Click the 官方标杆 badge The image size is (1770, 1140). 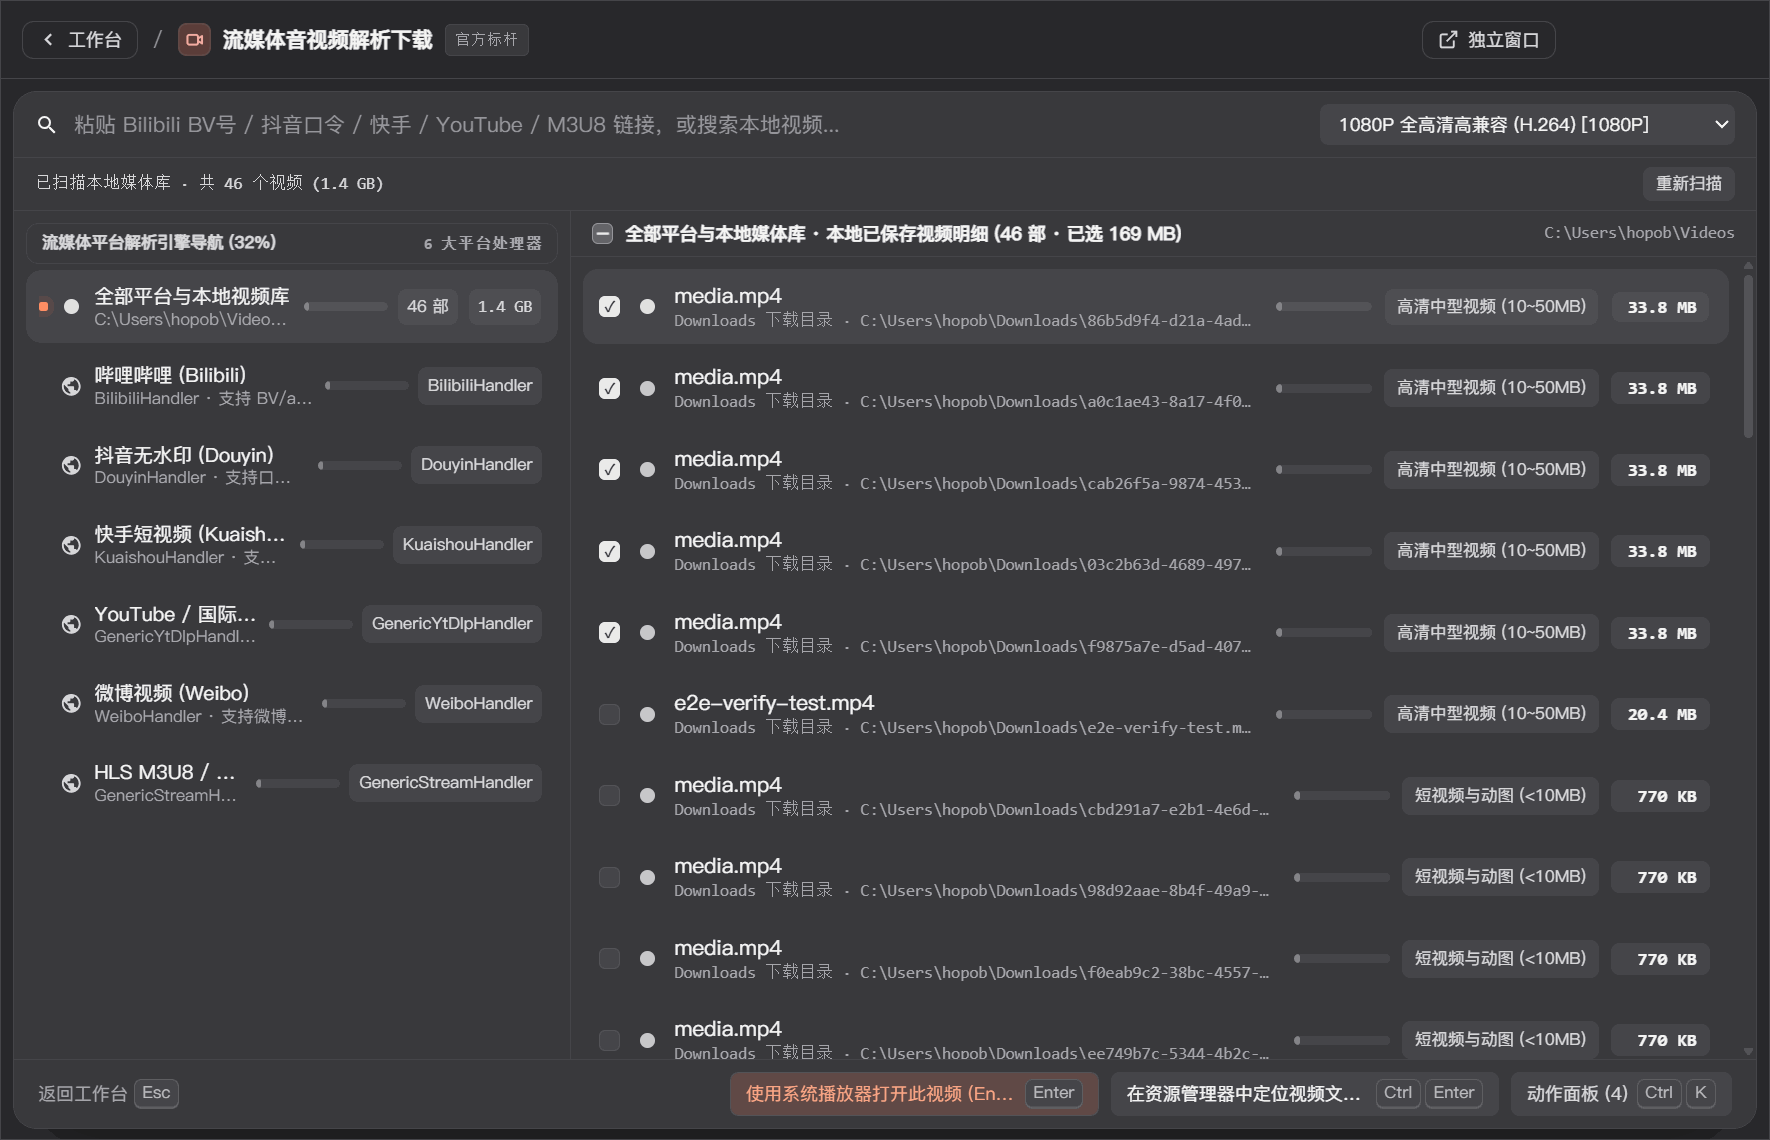[x=487, y=40]
